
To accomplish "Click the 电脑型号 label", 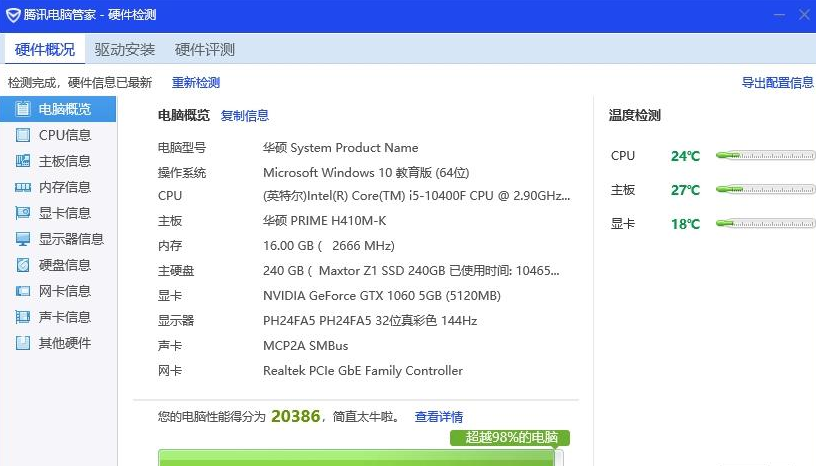I will (x=182, y=148).
